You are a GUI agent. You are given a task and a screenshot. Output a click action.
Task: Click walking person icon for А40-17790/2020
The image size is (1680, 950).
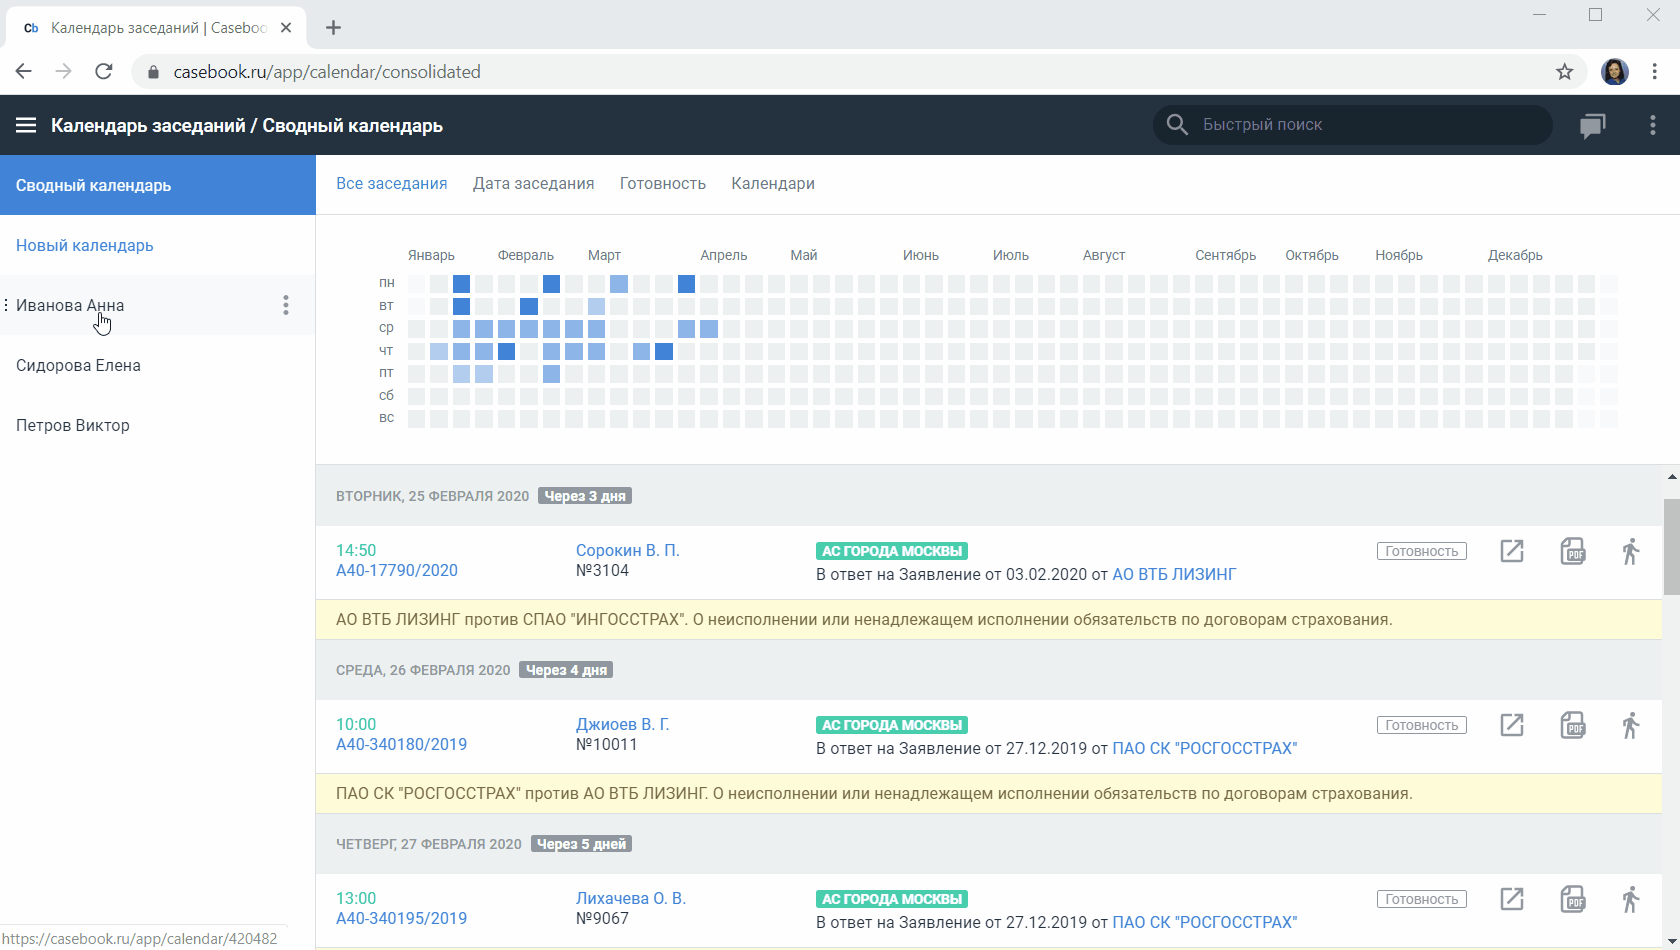(1631, 551)
